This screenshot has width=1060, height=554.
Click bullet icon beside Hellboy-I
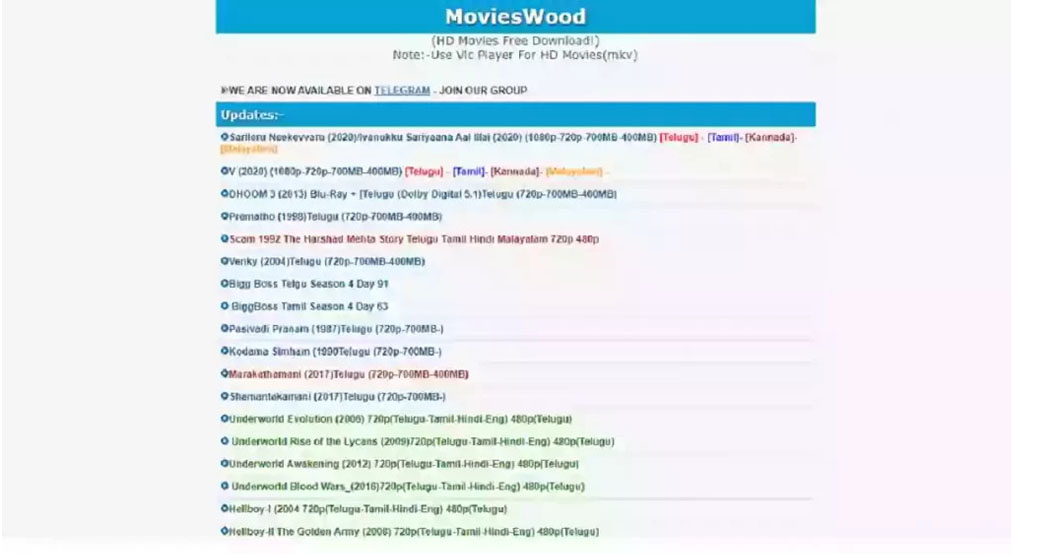pyautogui.click(x=224, y=509)
